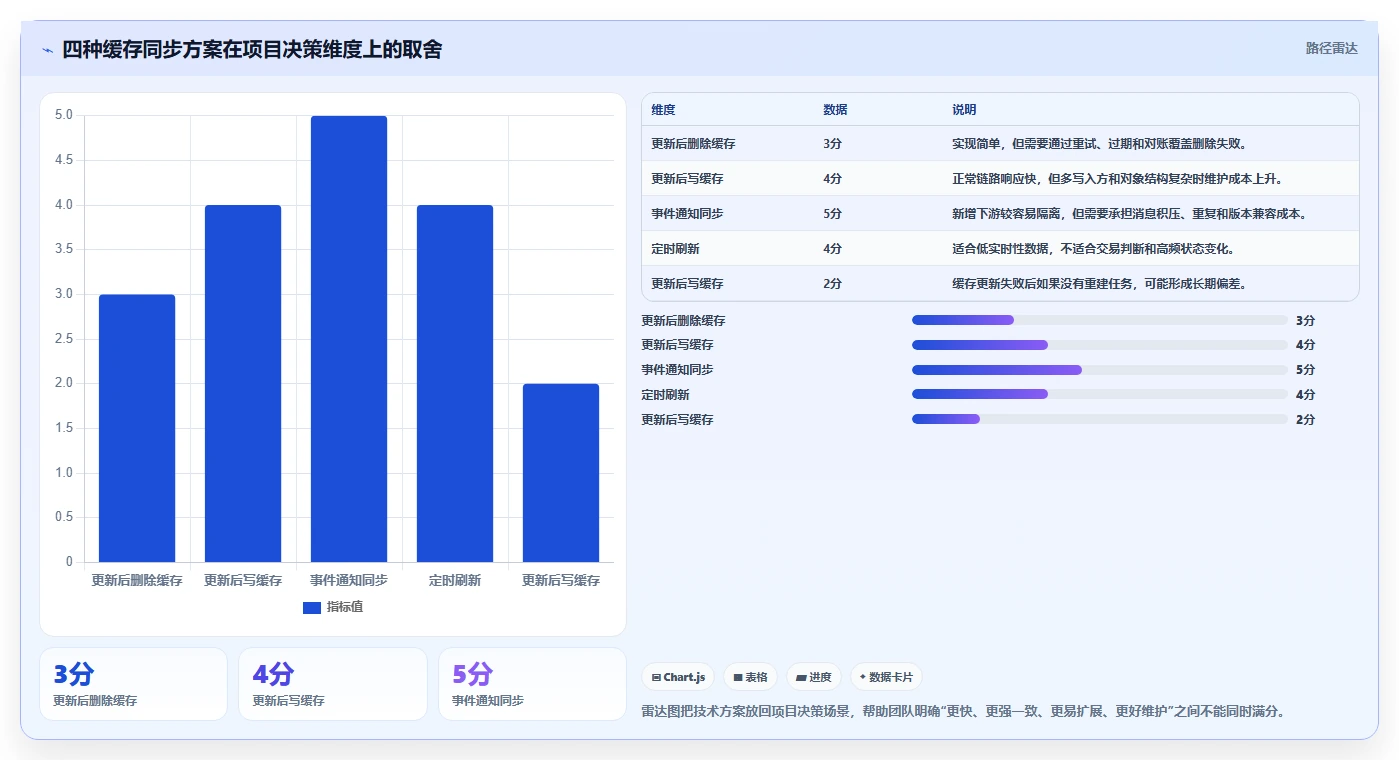Click the description 新增下游较容易隔离…
The height and width of the screenshot is (760, 1399).
1129,214
